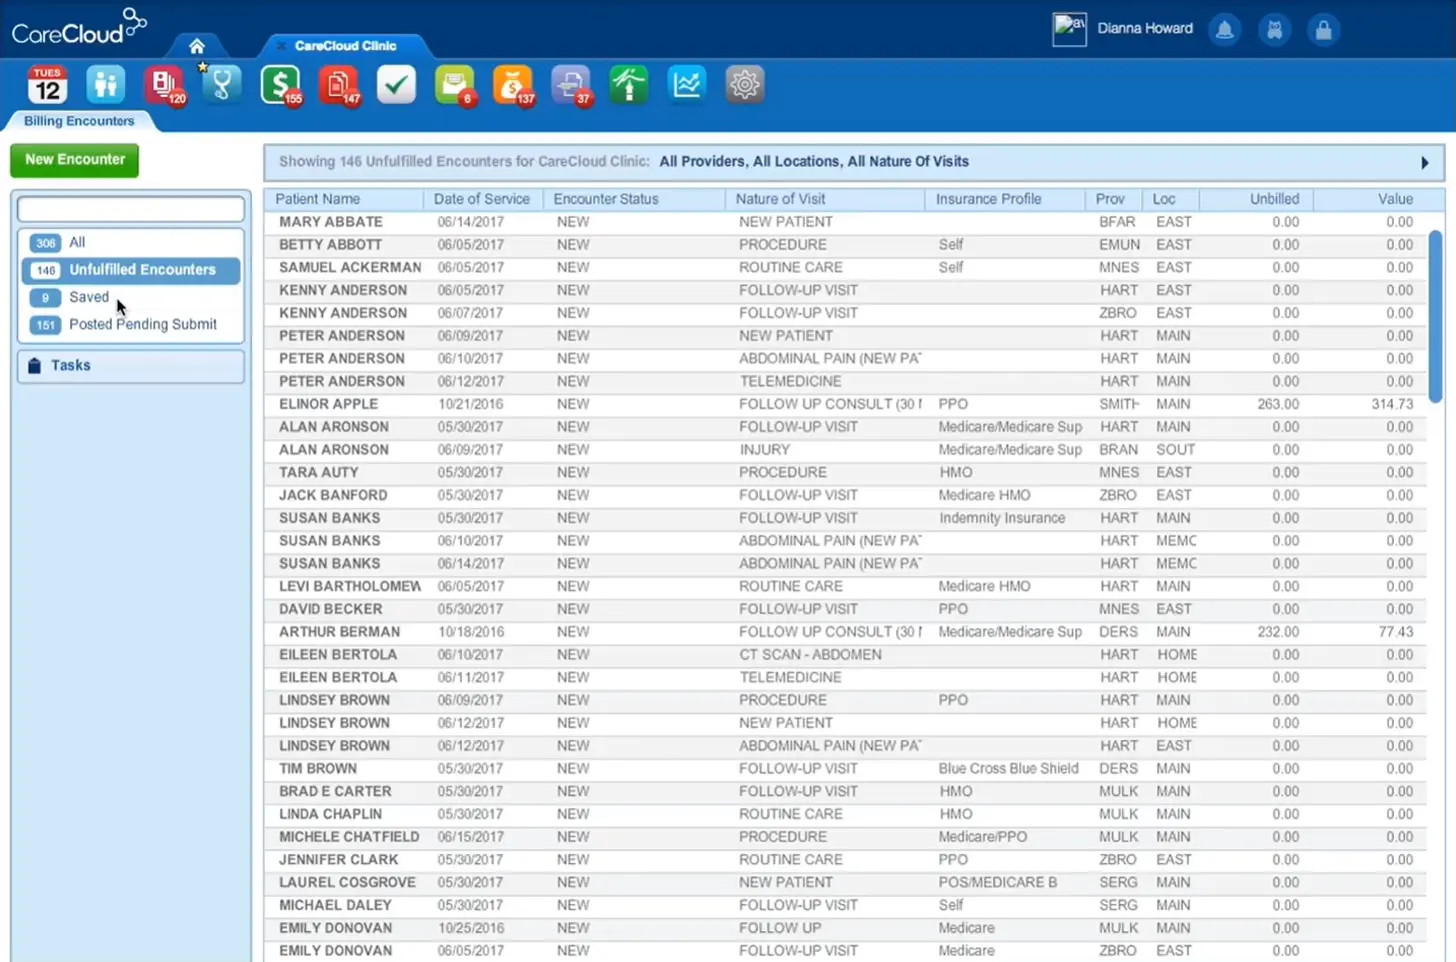Click the 9 count badge beside Saved
Viewport: 1456px width, 962px height.
point(45,298)
